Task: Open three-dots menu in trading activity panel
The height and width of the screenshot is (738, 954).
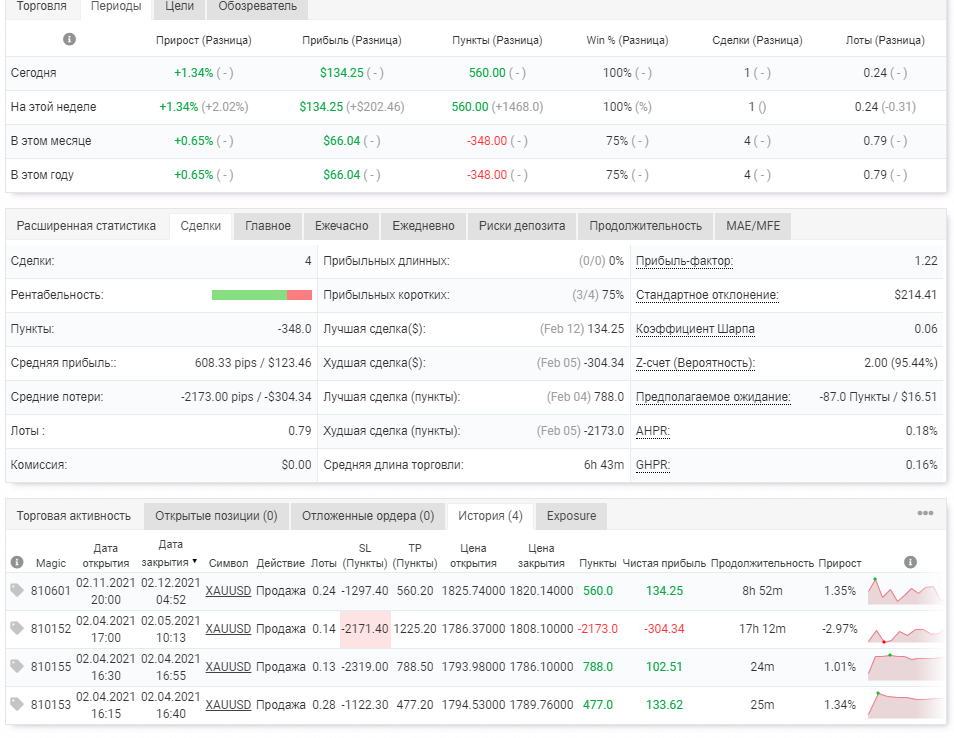Action: pyautogui.click(x=925, y=513)
